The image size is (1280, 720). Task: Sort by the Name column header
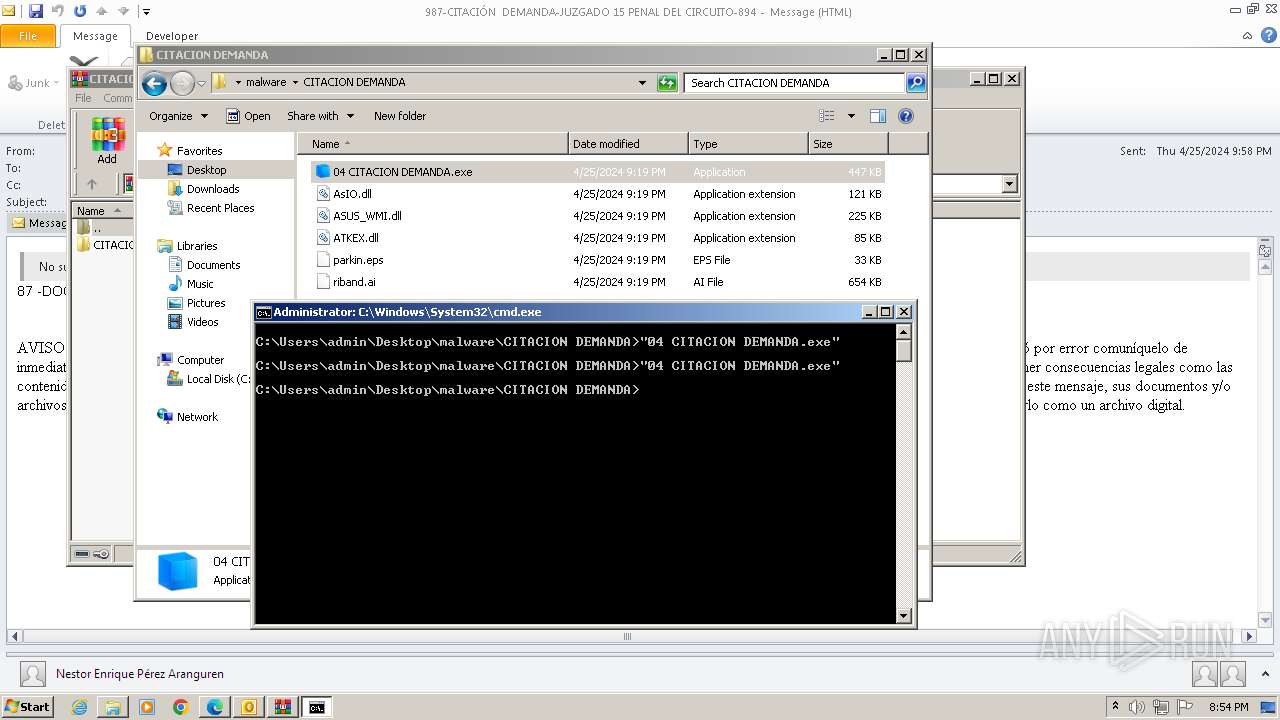pyautogui.click(x=432, y=144)
